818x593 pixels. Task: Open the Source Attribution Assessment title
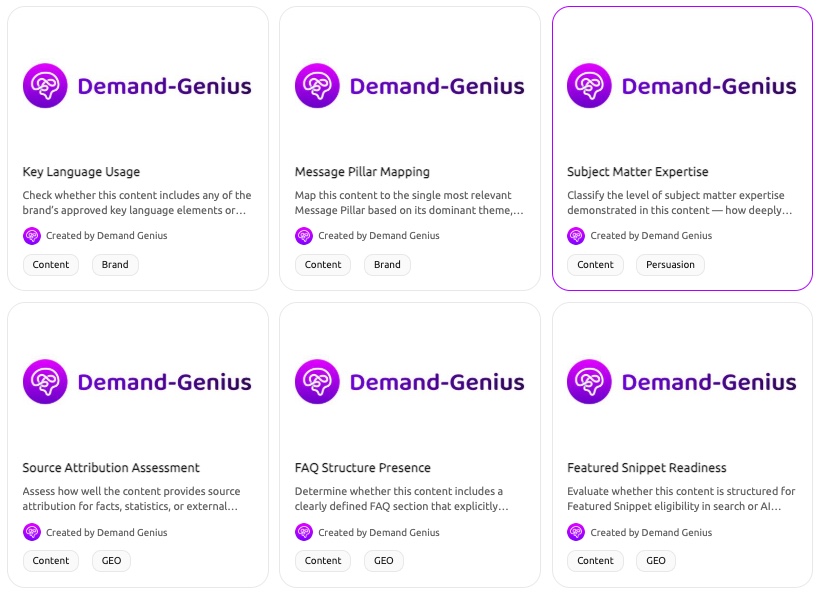[111, 468]
